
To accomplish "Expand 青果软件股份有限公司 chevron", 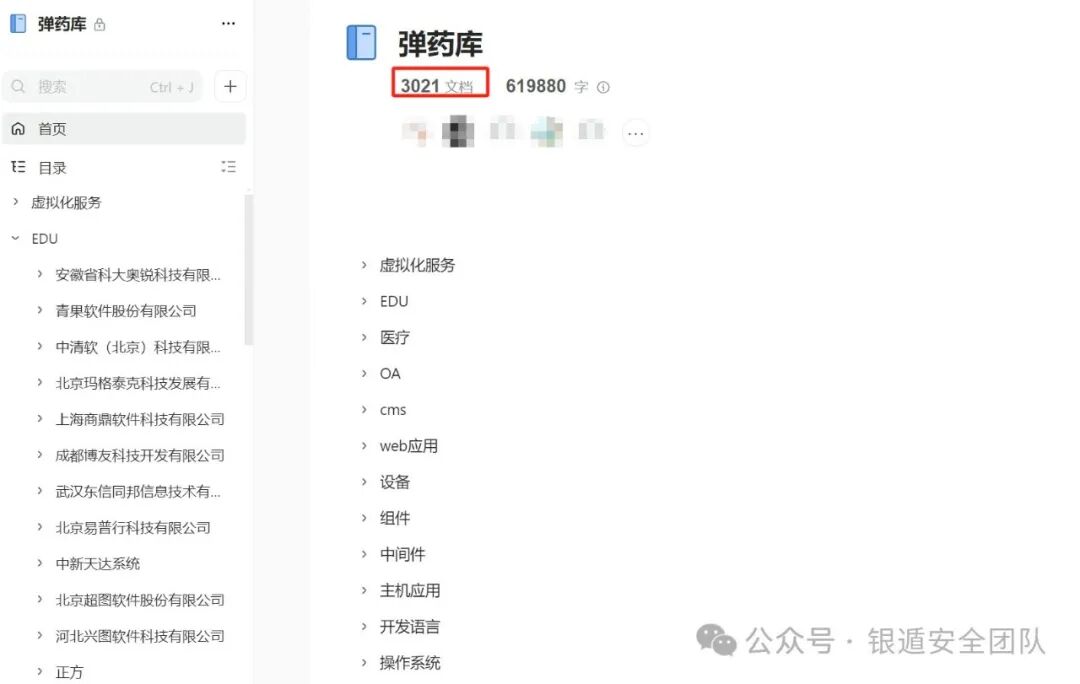I will (40, 311).
